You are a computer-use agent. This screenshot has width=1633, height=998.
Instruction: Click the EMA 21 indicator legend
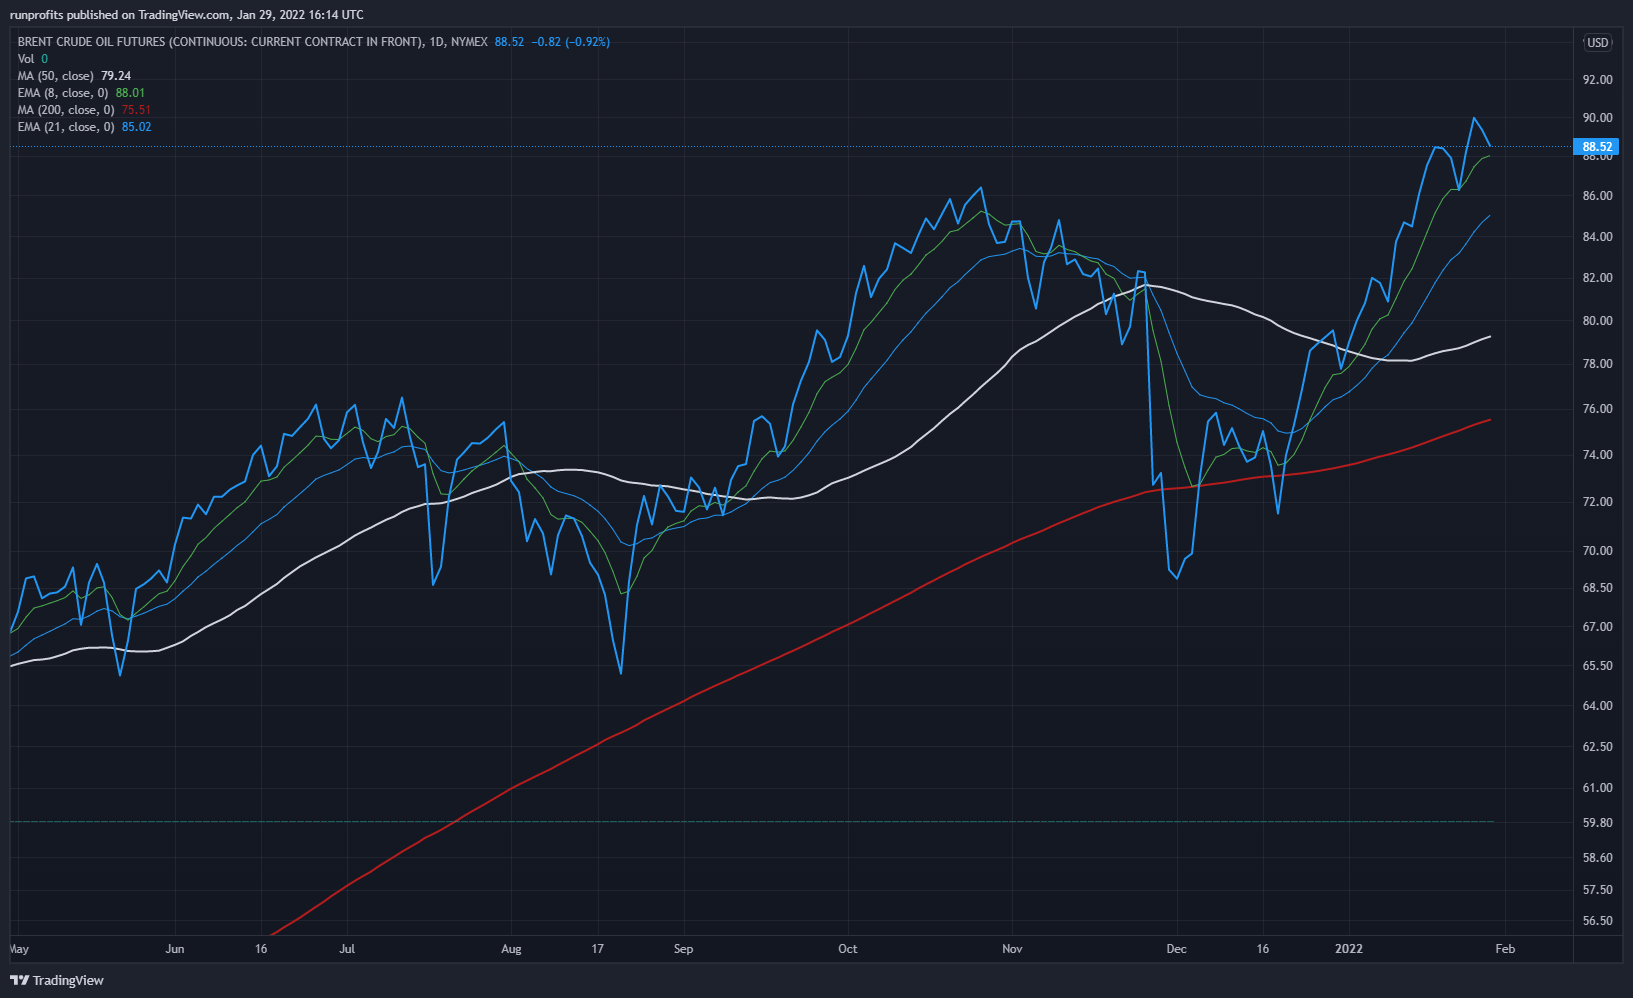pos(65,127)
